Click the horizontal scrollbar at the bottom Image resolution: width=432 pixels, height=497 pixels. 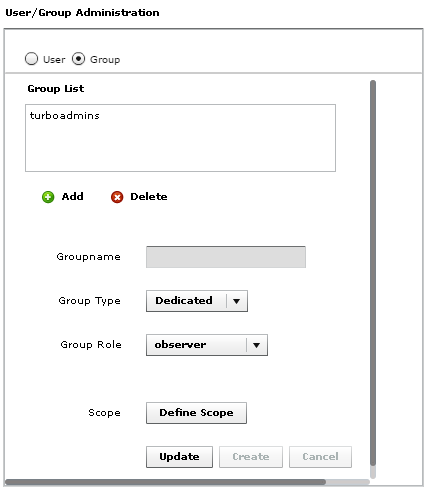165,482
